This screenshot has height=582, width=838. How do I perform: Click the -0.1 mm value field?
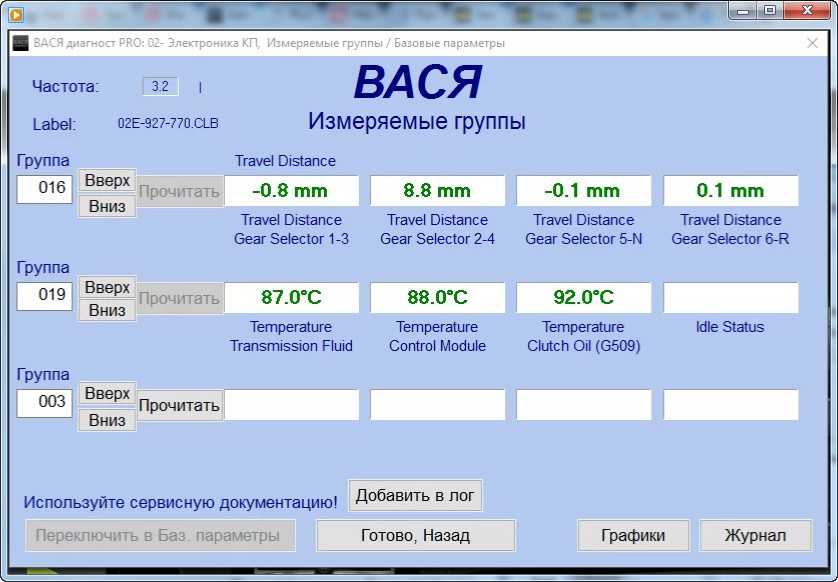pyautogui.click(x=584, y=191)
